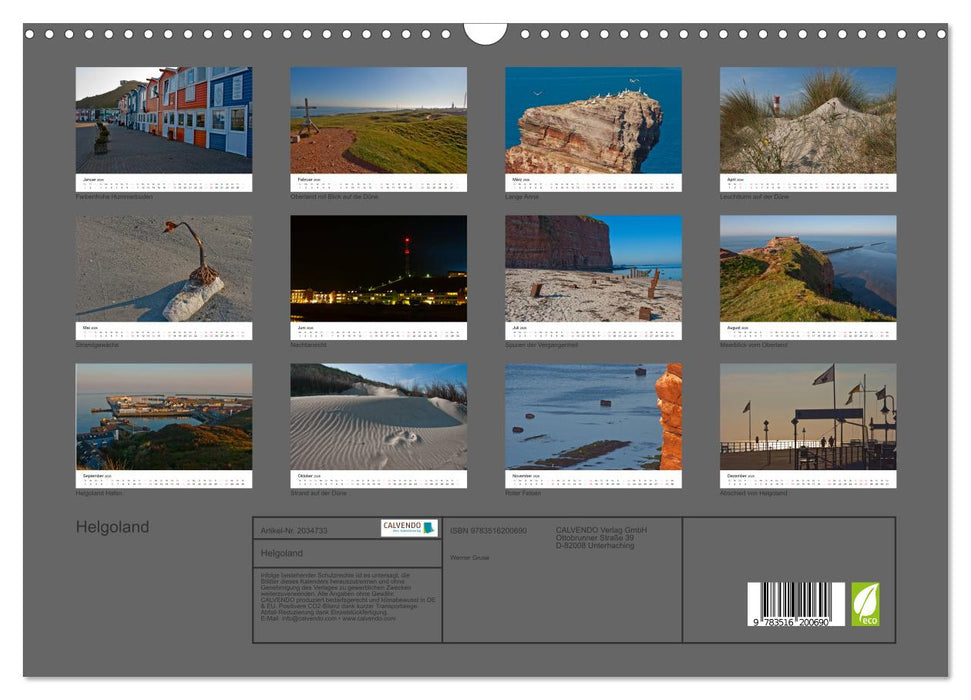Click the large Helgoland title text

(112, 527)
